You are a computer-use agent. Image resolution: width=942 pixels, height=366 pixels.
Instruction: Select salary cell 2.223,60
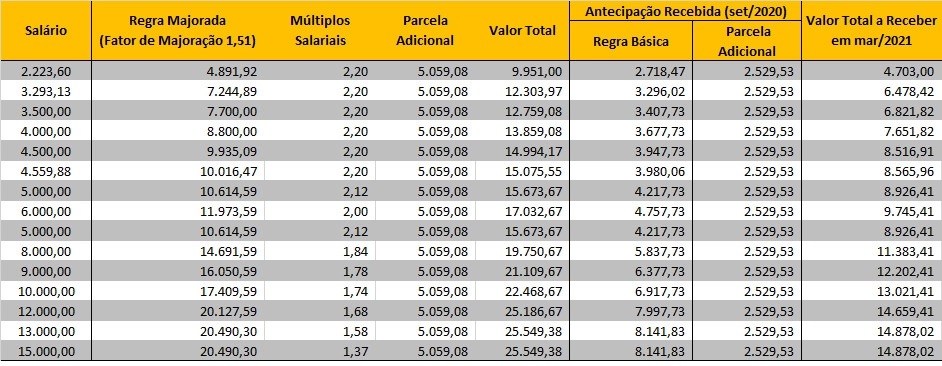pyautogui.click(x=46, y=72)
